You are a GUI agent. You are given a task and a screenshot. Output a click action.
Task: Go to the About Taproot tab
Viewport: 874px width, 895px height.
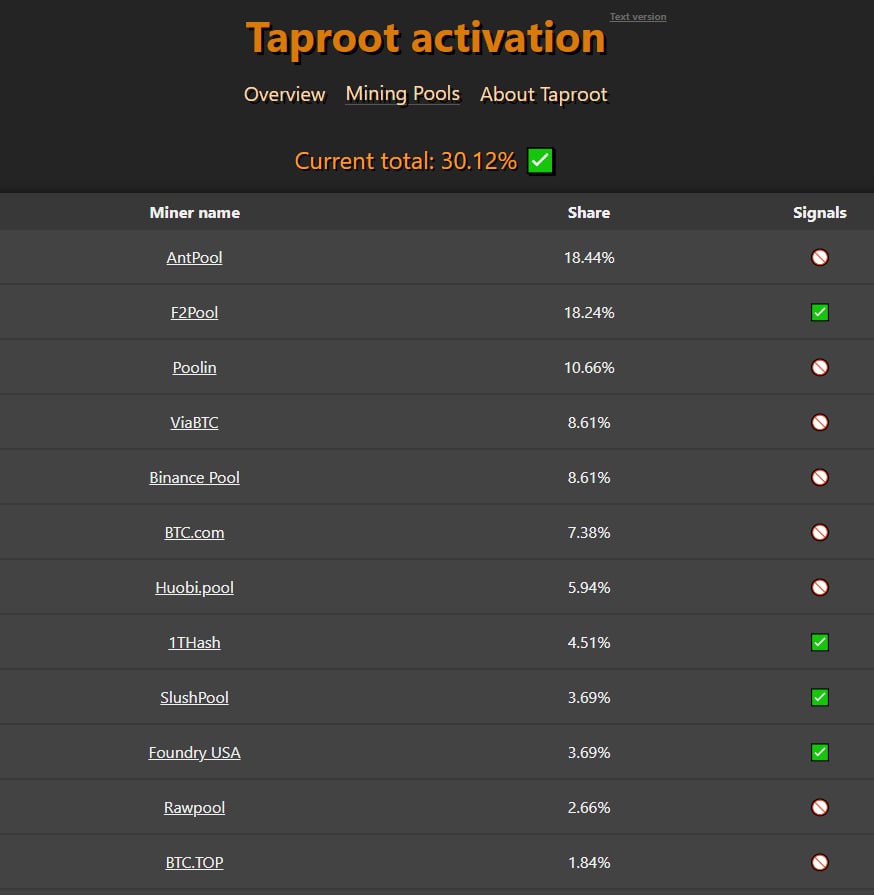tap(544, 95)
